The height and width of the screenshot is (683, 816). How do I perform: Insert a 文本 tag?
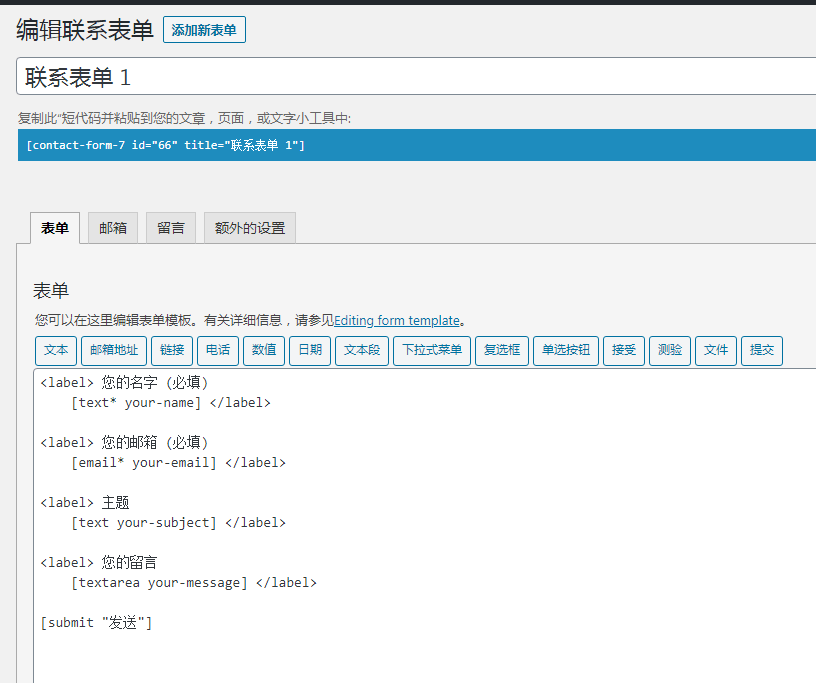point(56,350)
